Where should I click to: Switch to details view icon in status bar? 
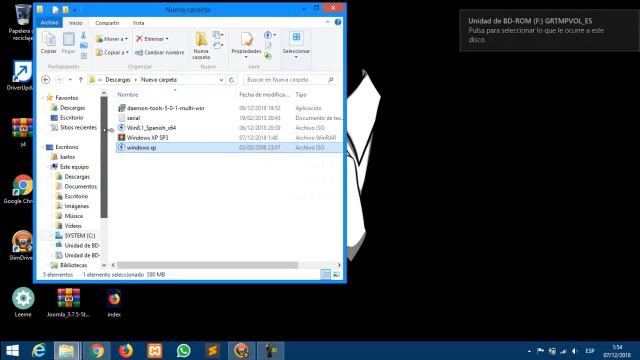pyautogui.click(x=325, y=275)
